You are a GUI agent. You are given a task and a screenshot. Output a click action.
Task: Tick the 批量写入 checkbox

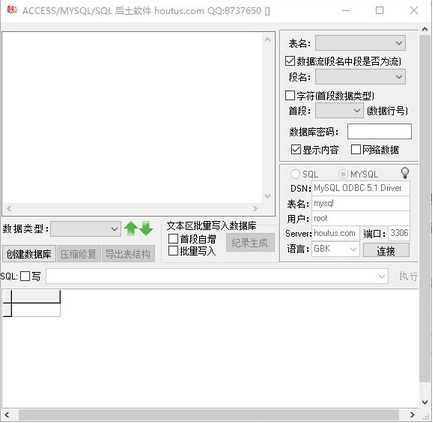[x=173, y=251]
